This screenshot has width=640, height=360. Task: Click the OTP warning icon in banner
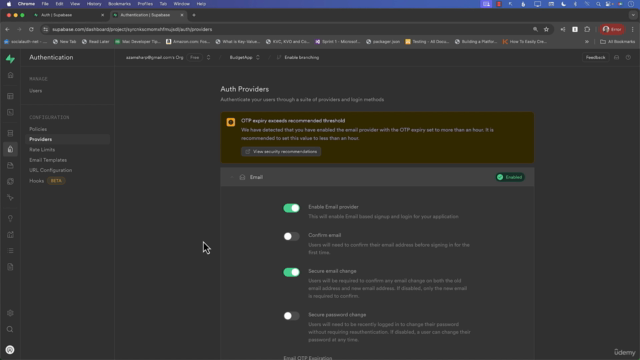pyautogui.click(x=231, y=122)
